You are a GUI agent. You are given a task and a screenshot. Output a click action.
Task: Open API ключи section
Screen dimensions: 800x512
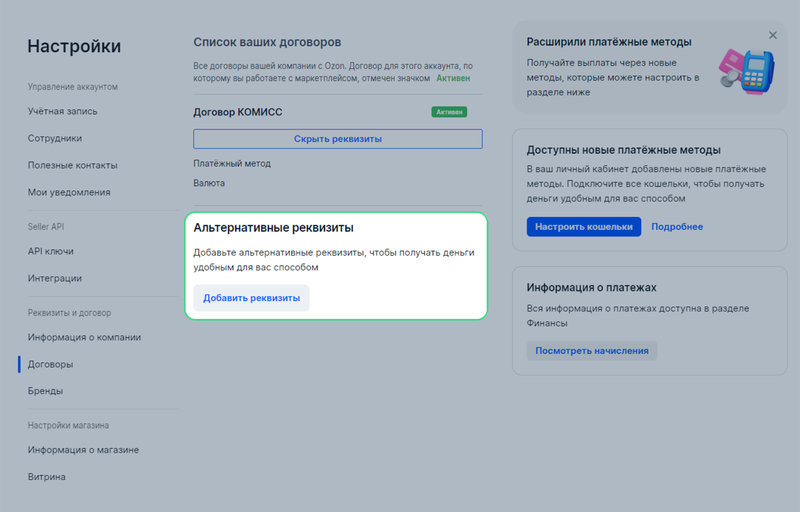tap(51, 251)
